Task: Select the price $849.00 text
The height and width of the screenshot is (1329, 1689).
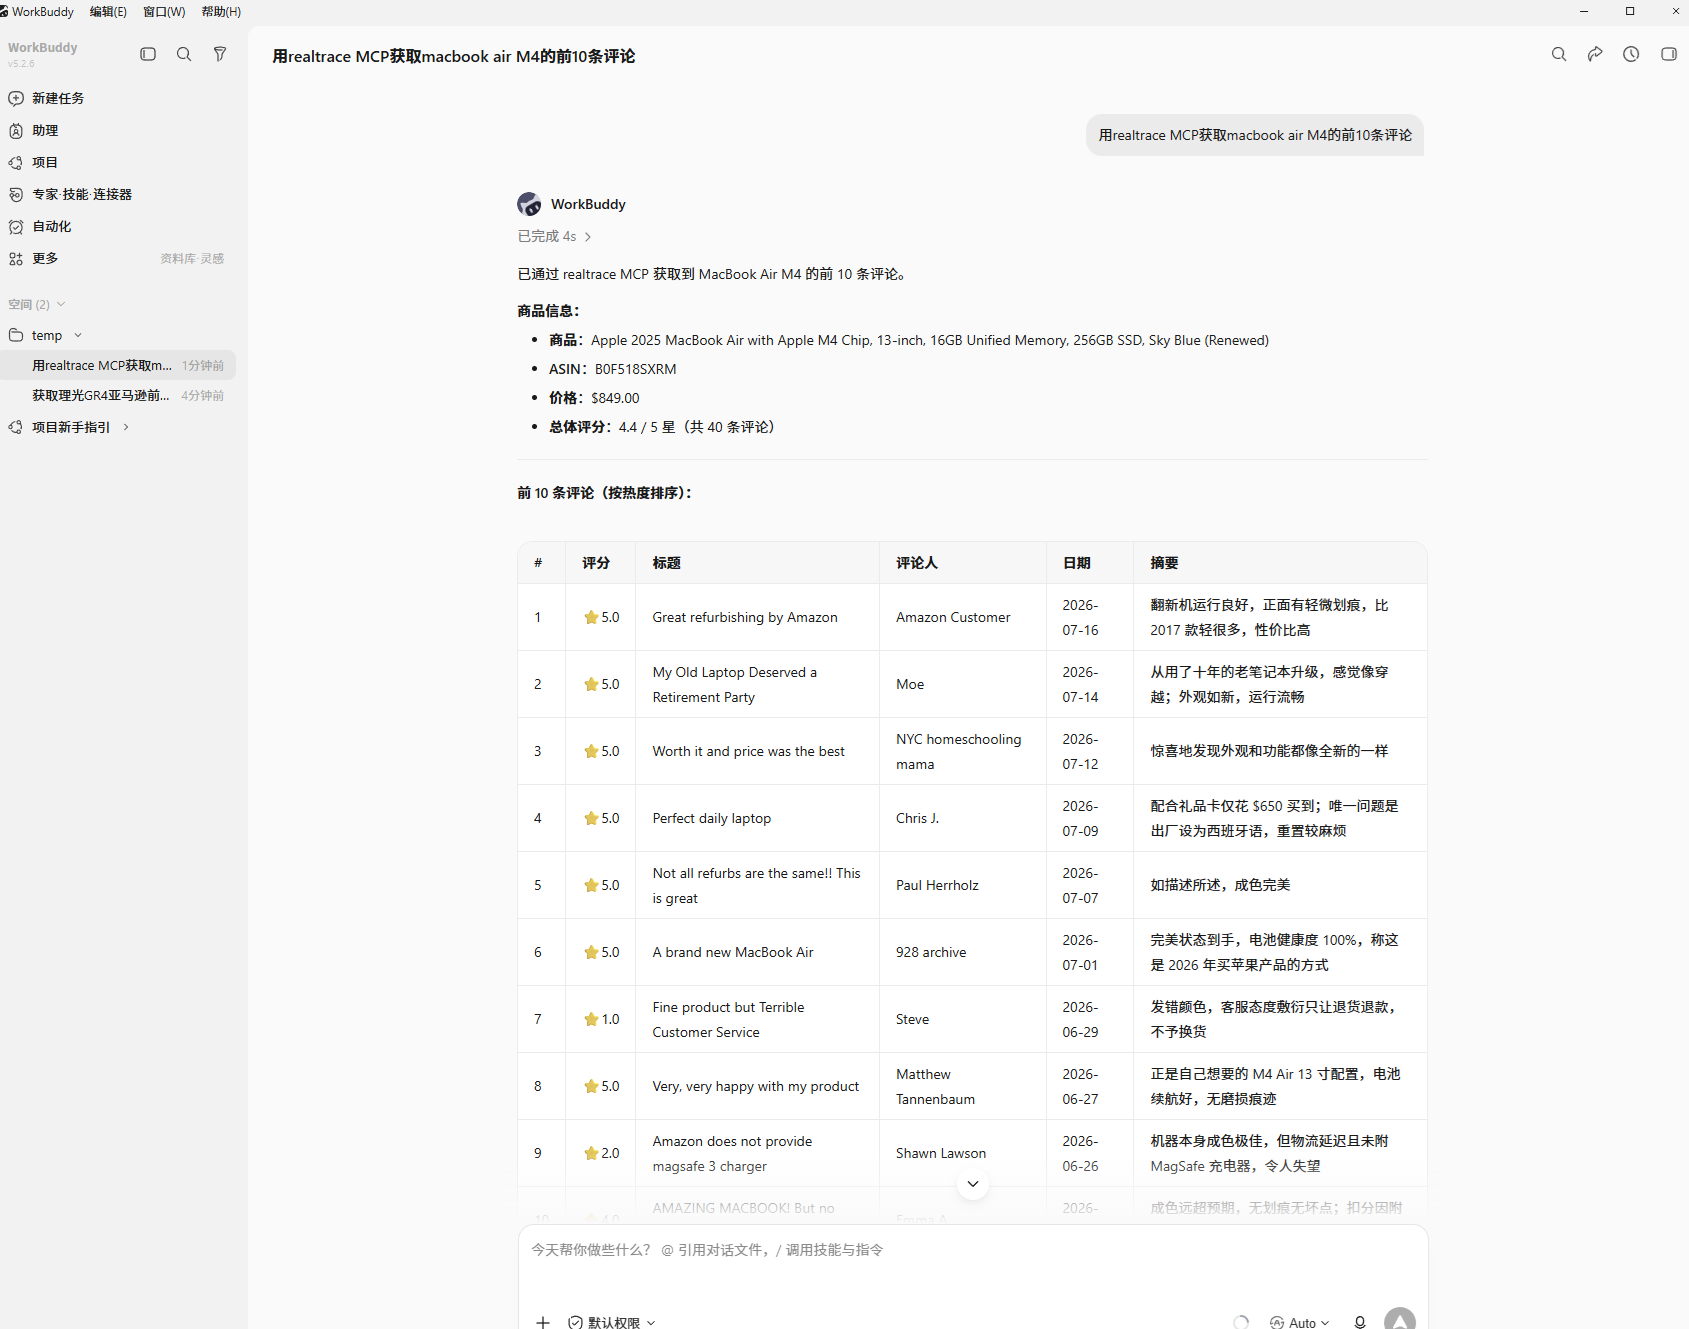Action: (615, 398)
